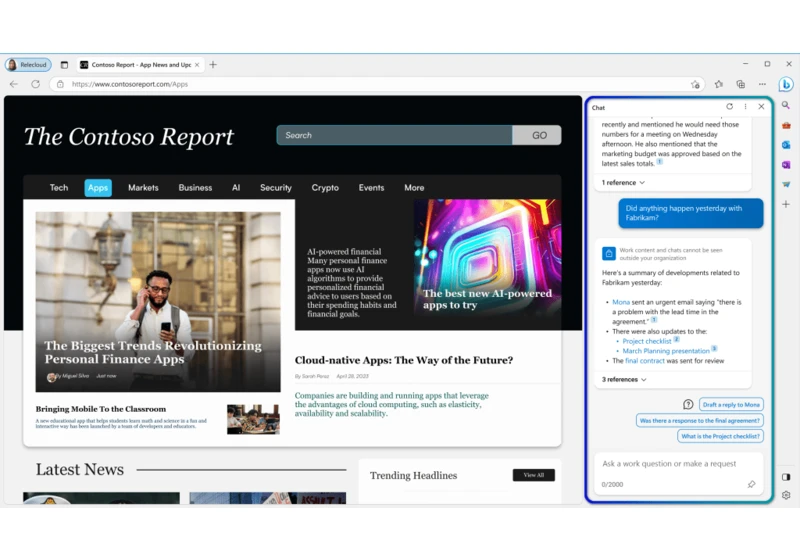
Task: Go to the Crypto section
Action: tap(325, 188)
